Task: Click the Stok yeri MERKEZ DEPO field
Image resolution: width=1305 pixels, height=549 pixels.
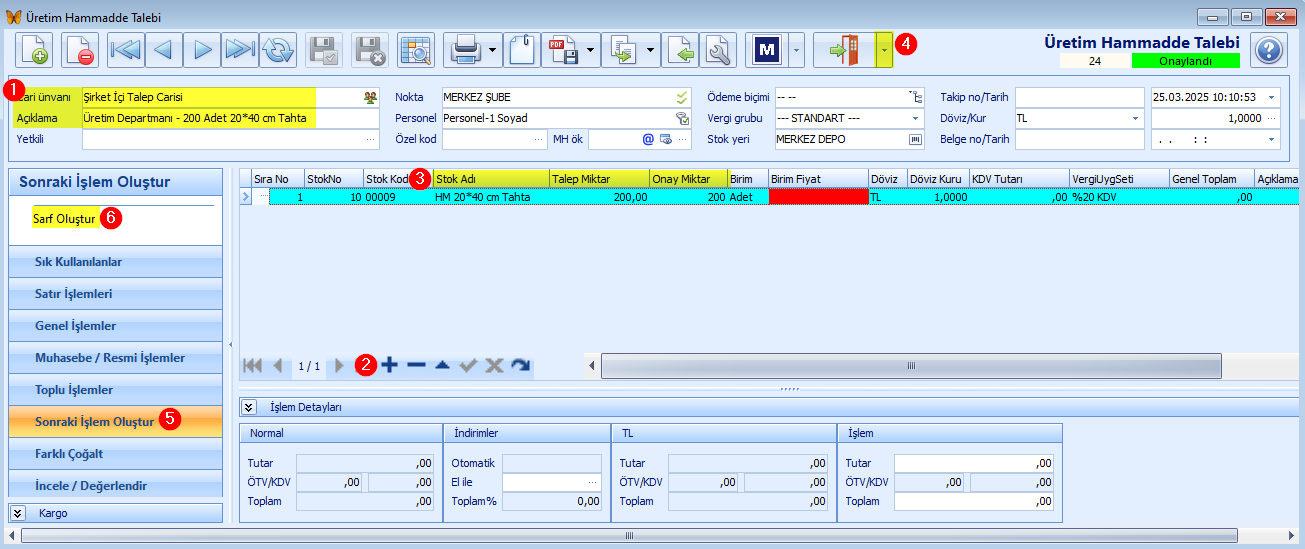Action: tap(849, 139)
